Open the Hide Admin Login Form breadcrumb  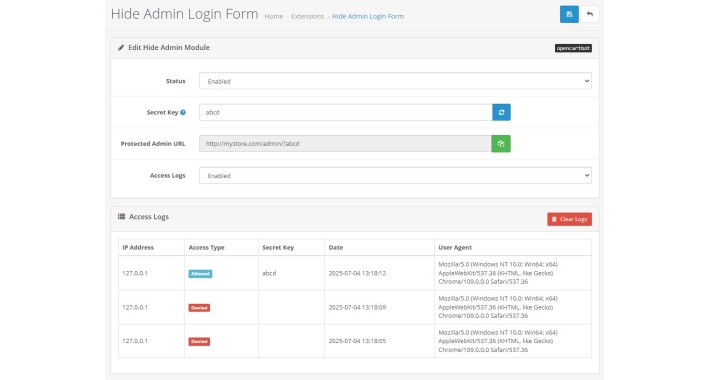[368, 16]
